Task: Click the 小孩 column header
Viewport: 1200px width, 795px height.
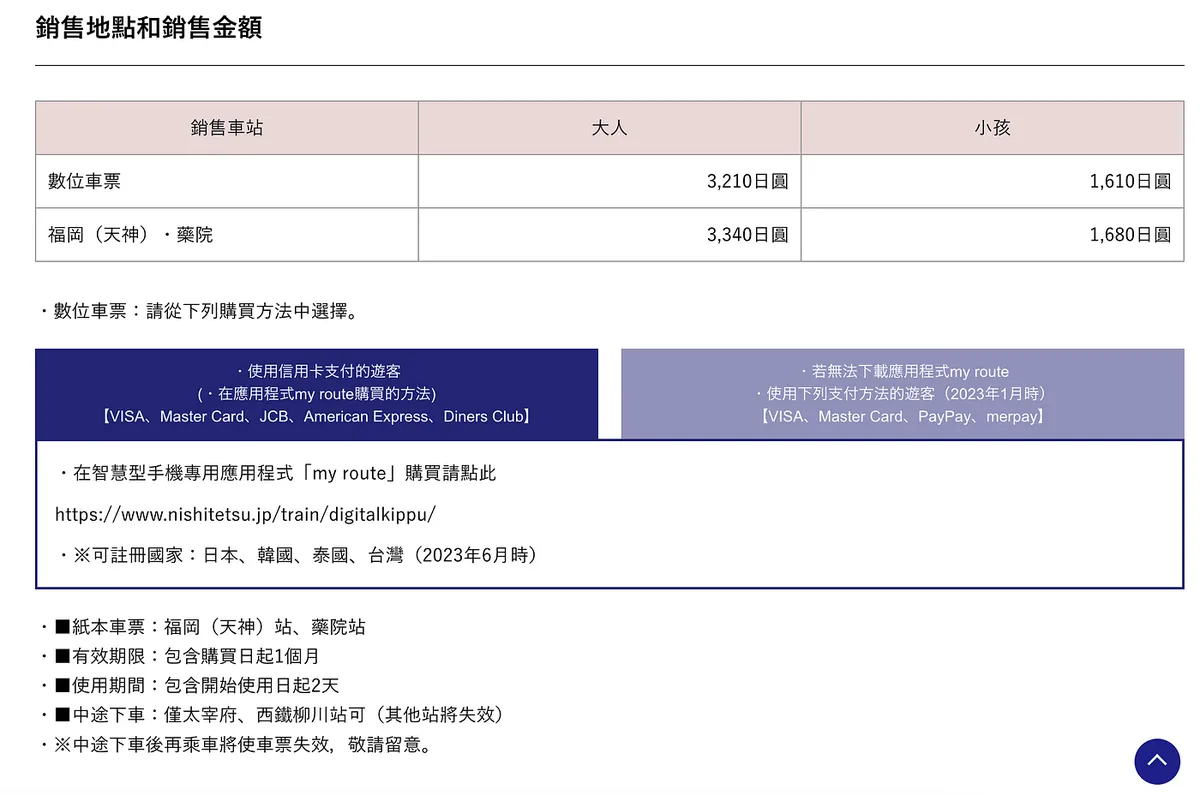Action: 992,128
